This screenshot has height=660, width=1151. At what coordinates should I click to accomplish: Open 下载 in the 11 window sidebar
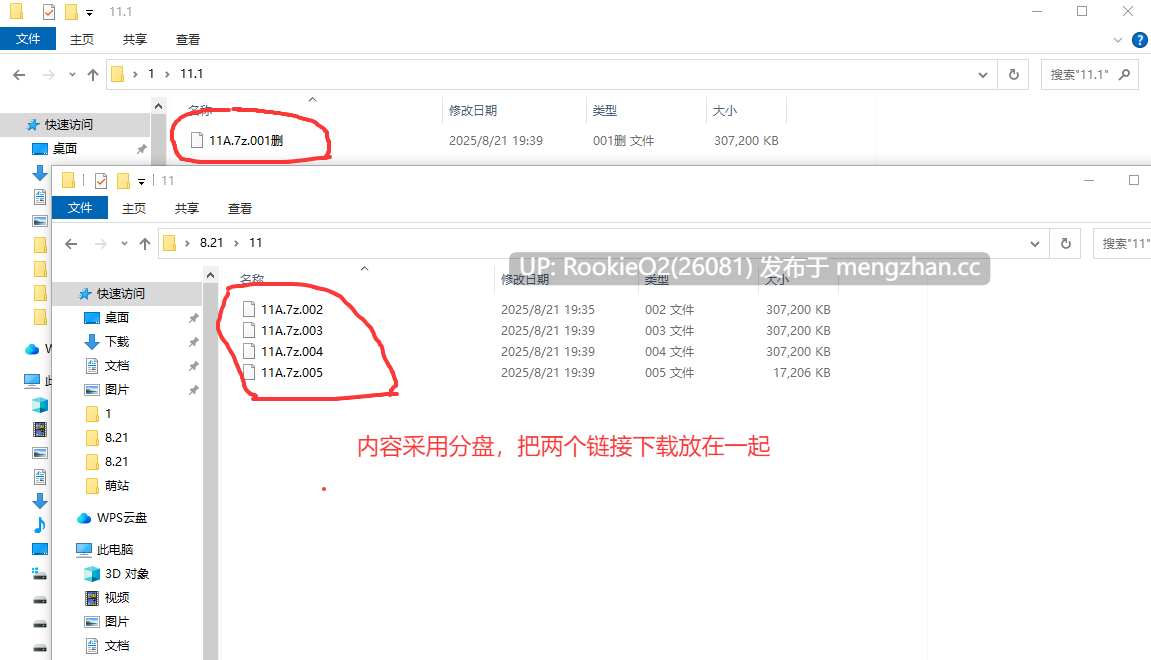[x=117, y=341]
